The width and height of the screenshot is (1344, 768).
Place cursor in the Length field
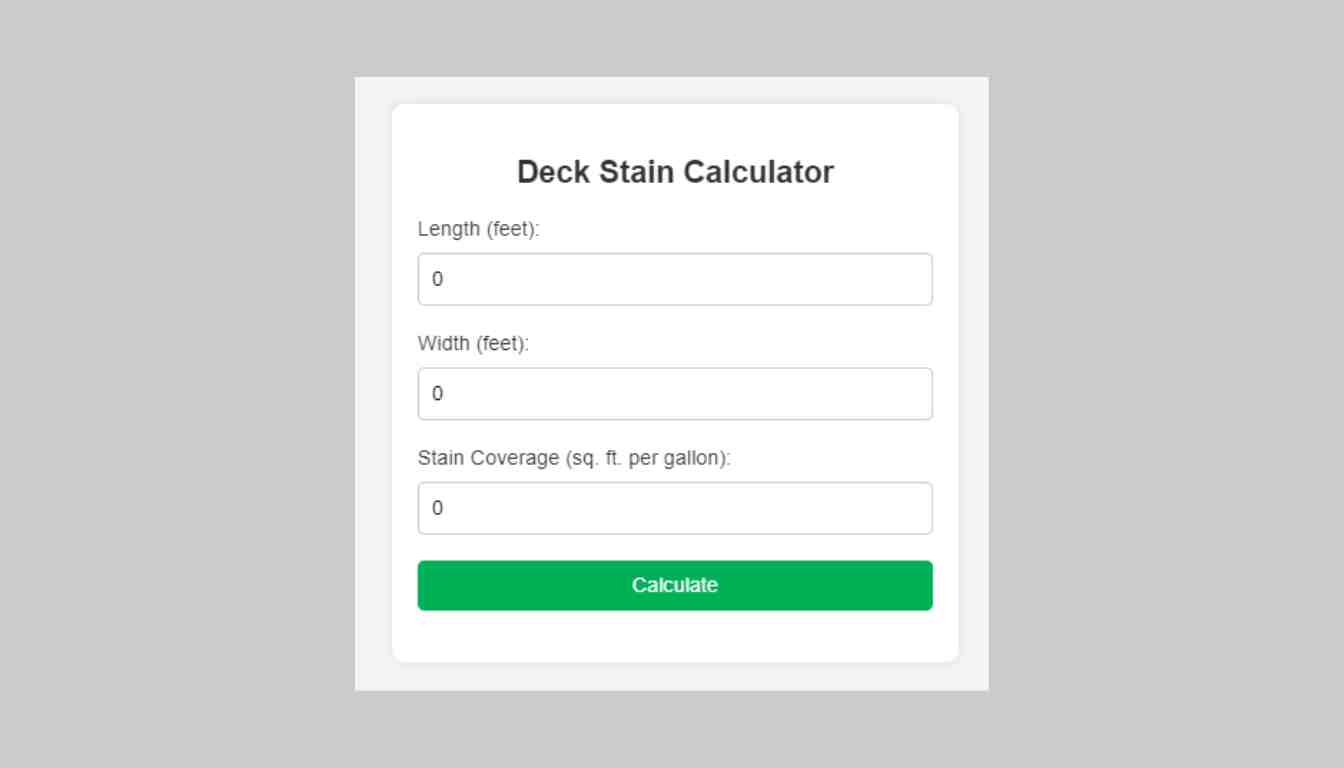pos(675,279)
